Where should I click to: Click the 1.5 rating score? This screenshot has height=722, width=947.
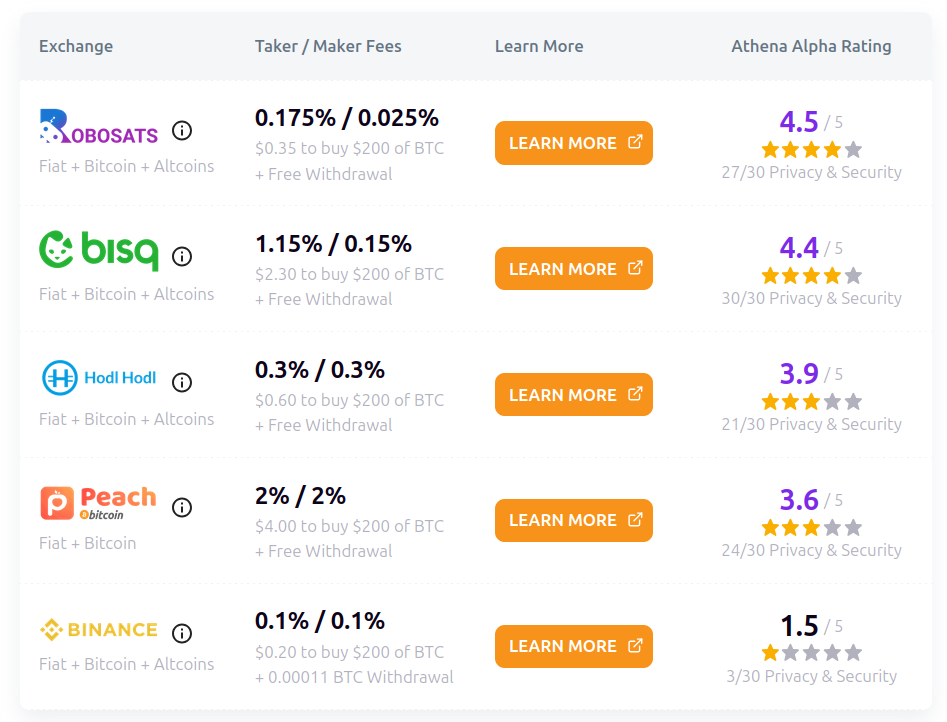798,626
